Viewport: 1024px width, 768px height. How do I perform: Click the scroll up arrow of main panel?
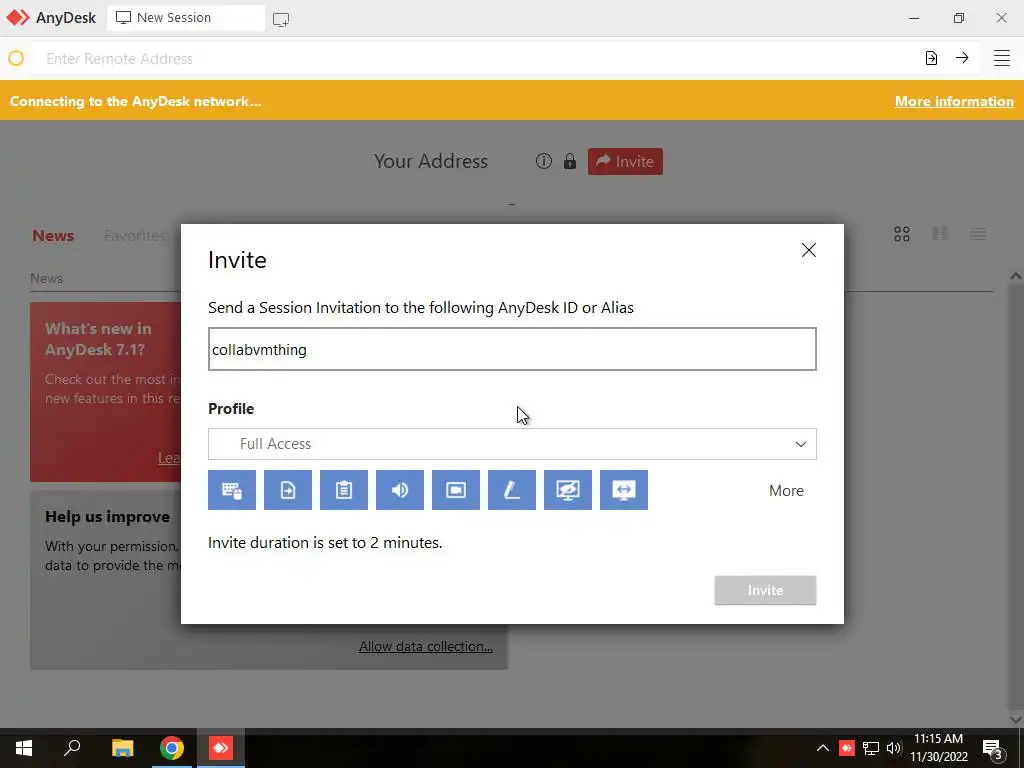1016,276
